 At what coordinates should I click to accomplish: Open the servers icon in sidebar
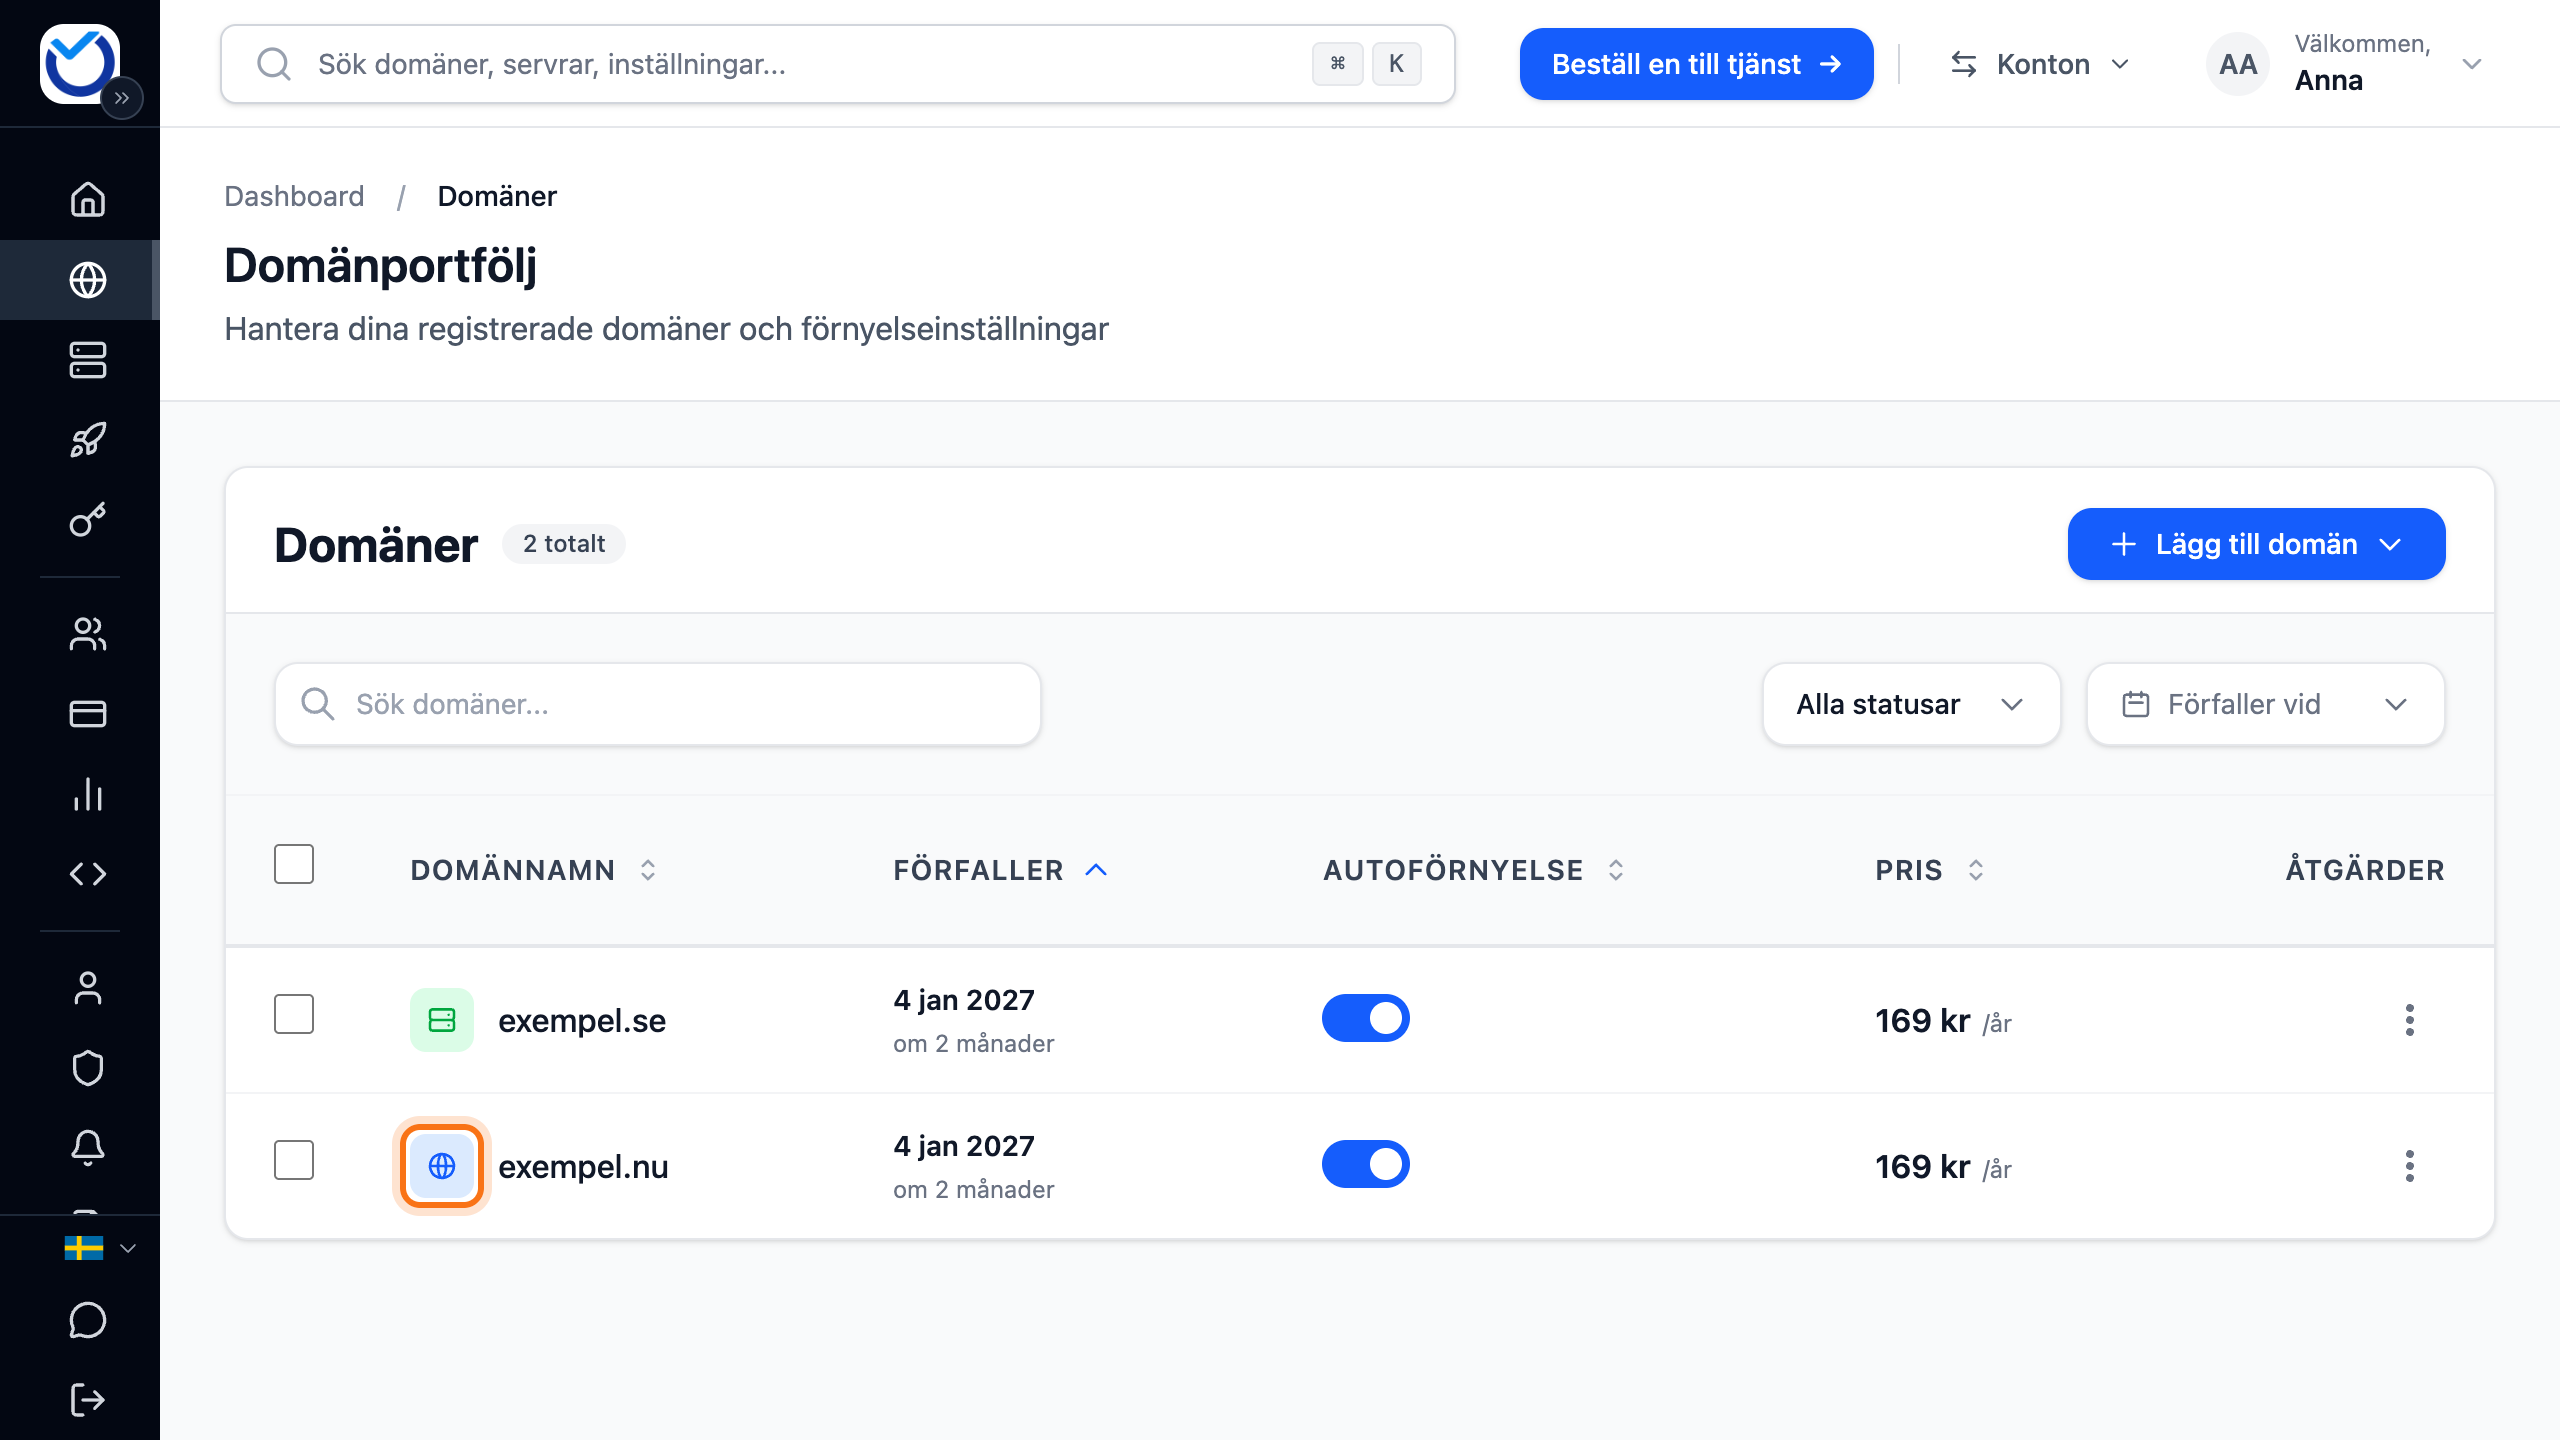point(88,360)
